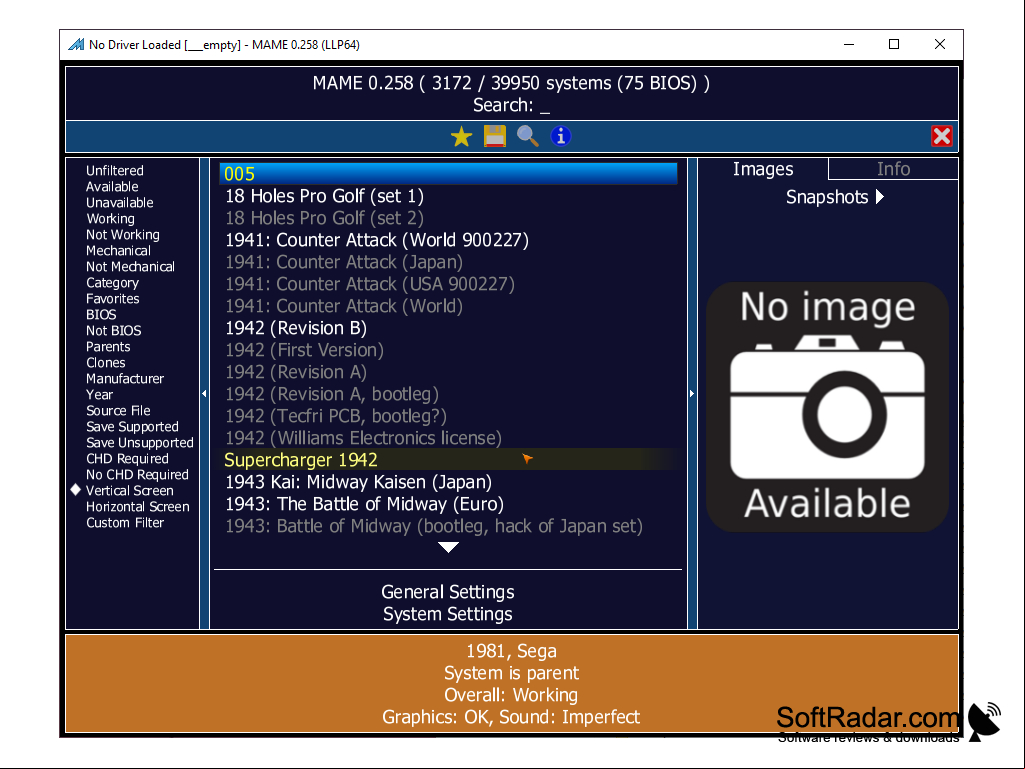Click the selected Vertical Screen filter
Screen dimensions: 1025x769
[x=129, y=490]
